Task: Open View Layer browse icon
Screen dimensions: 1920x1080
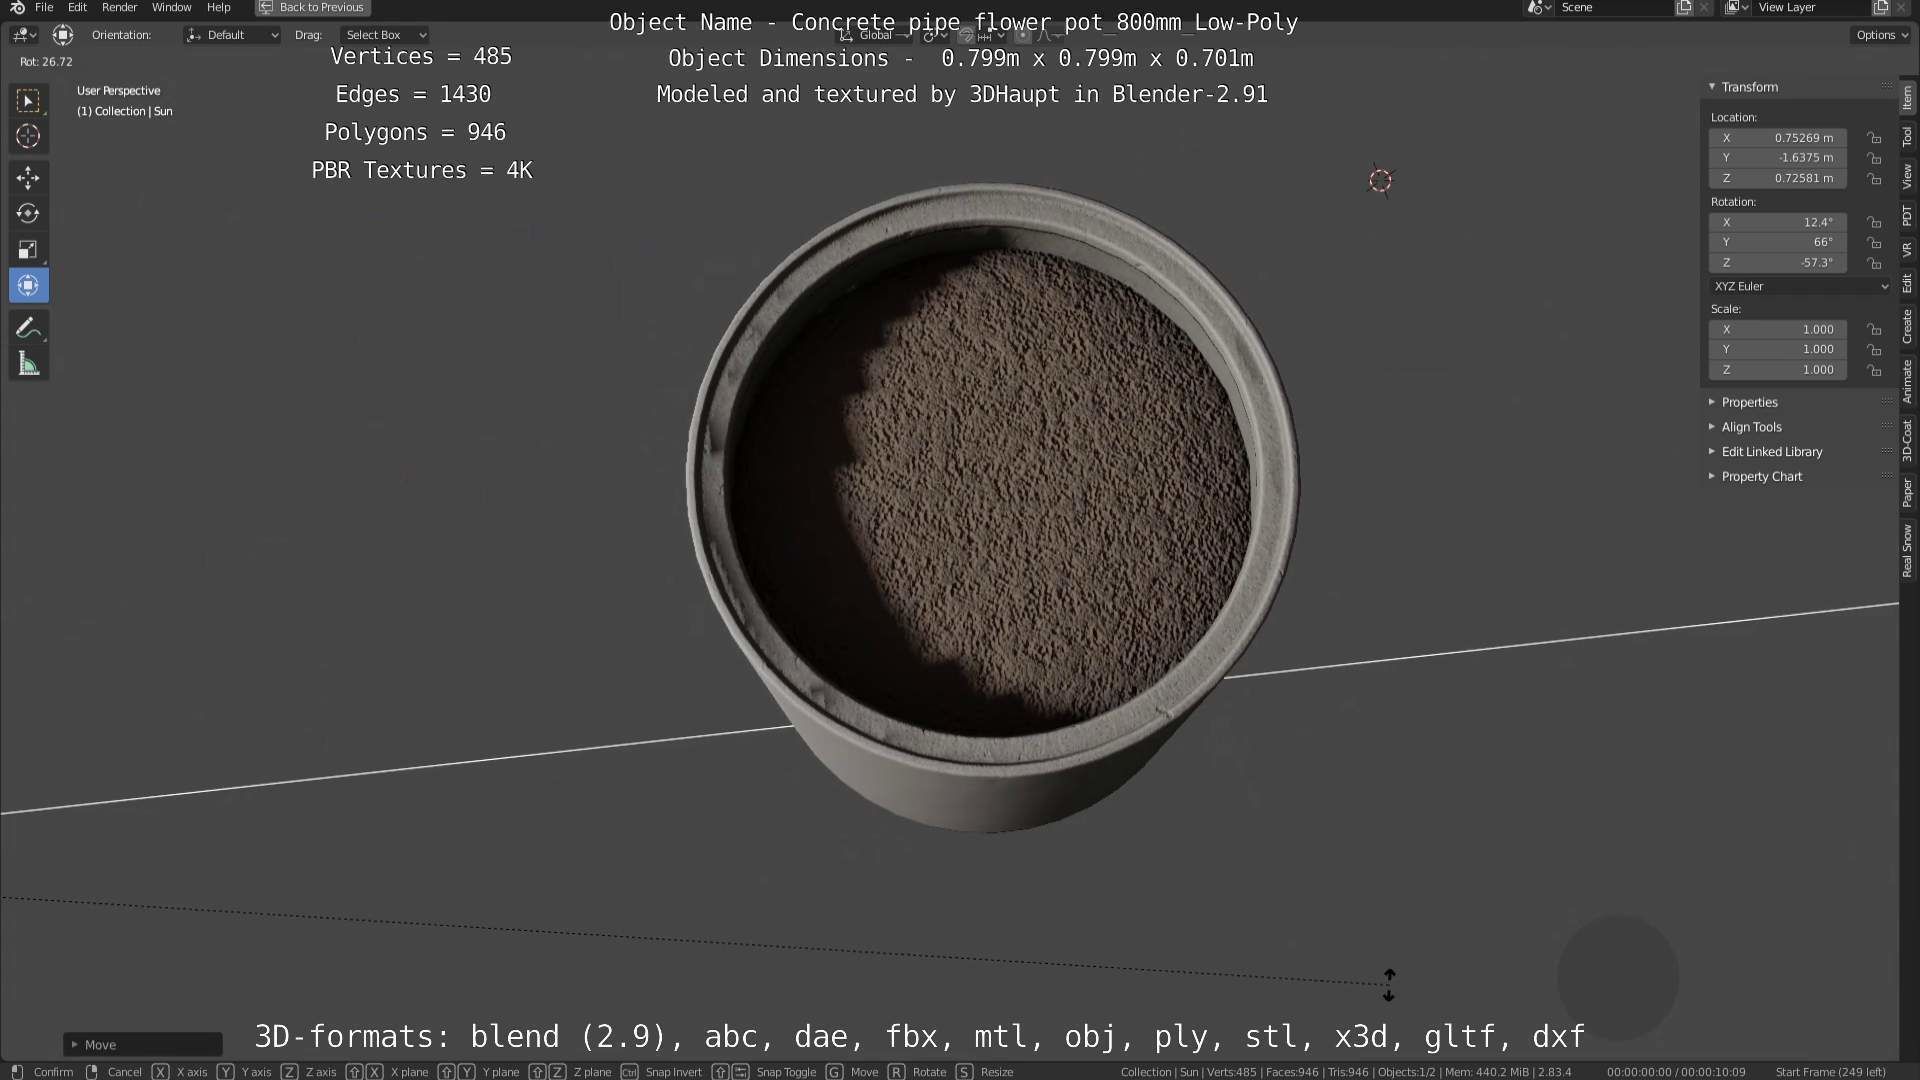Action: coord(1736,8)
